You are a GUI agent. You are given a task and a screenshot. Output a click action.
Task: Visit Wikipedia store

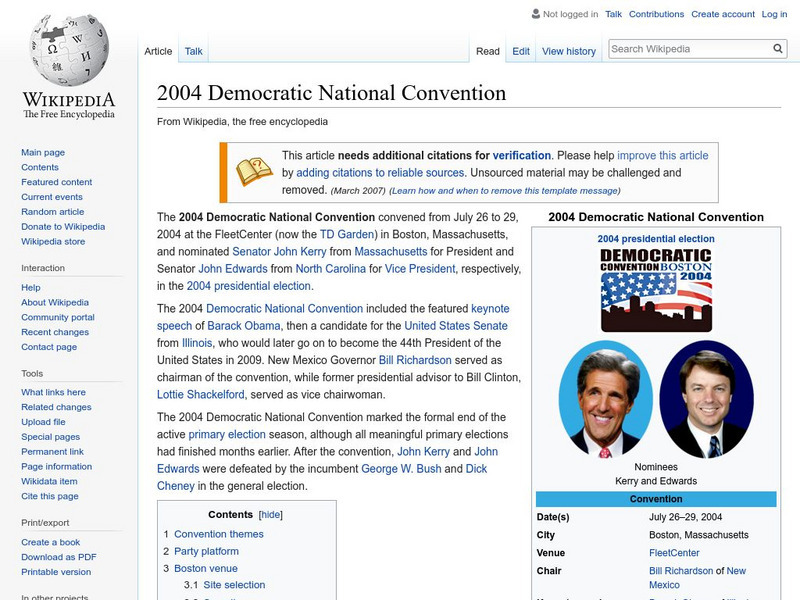[x=53, y=241]
